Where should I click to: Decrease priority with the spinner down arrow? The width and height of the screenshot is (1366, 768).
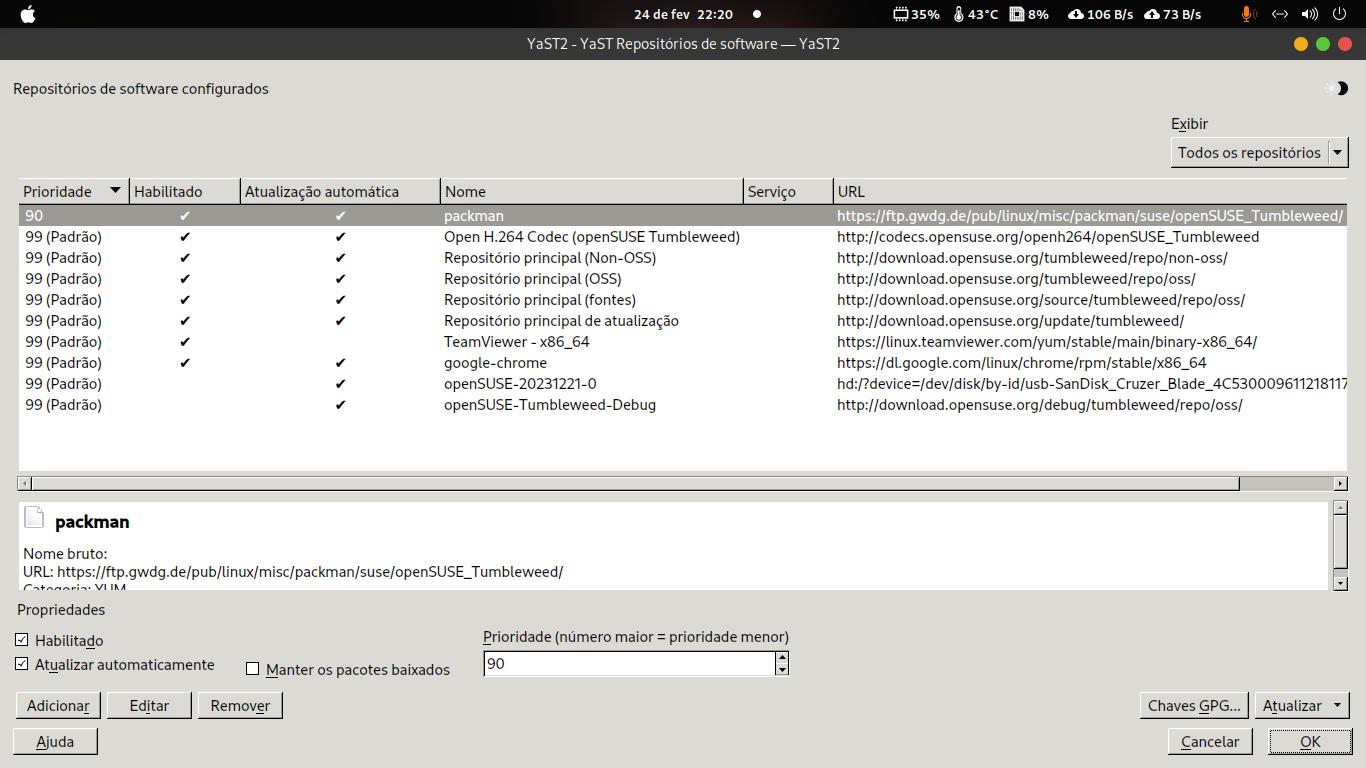tap(782, 669)
